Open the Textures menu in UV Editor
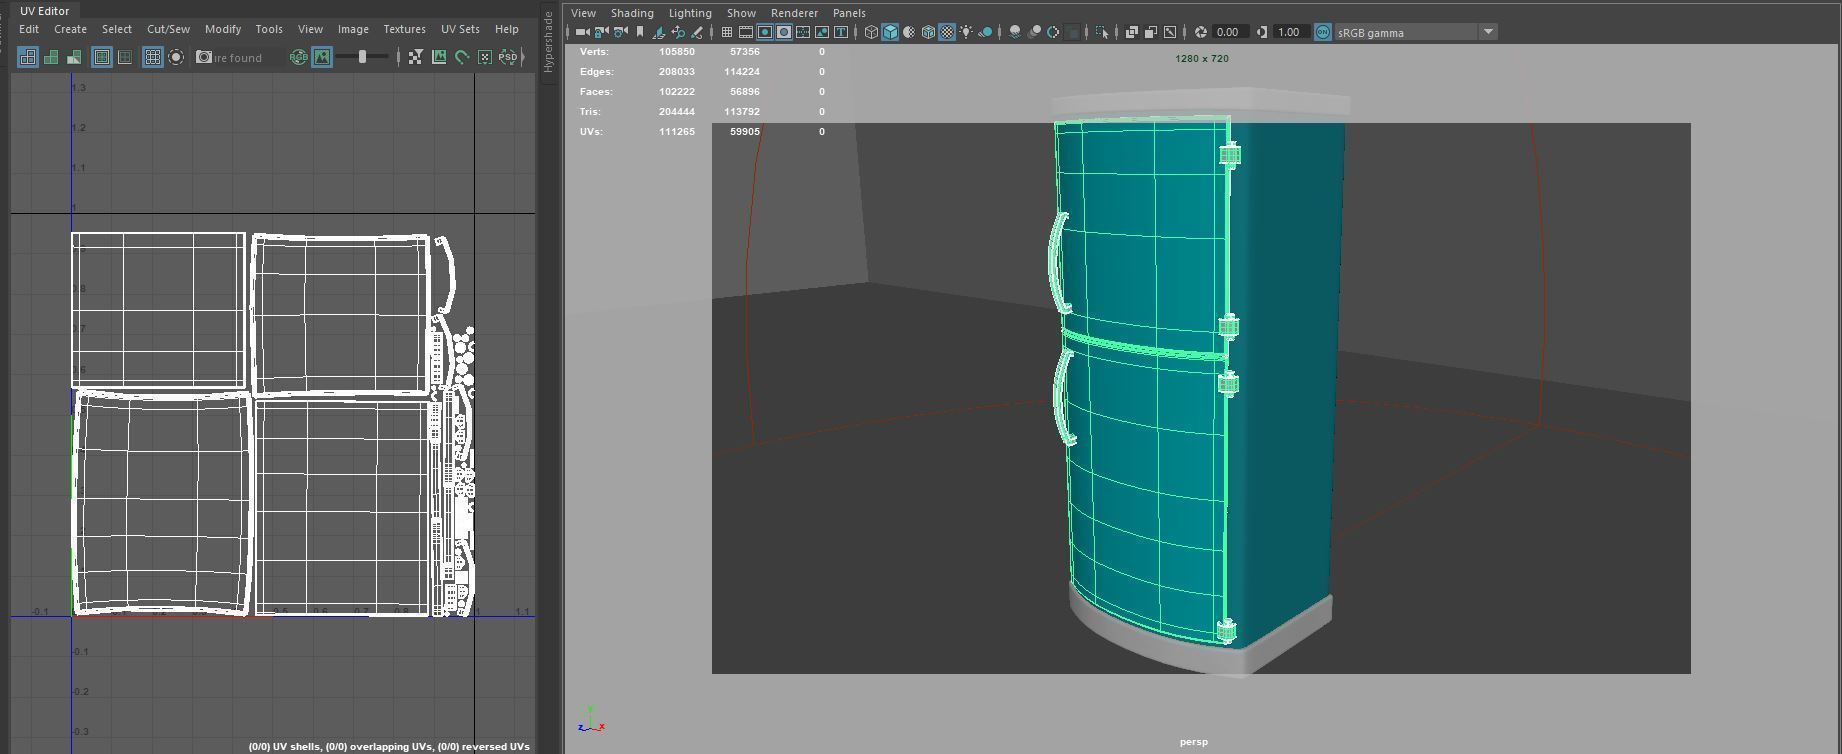Screen dimensions: 1842x754 [x=404, y=29]
